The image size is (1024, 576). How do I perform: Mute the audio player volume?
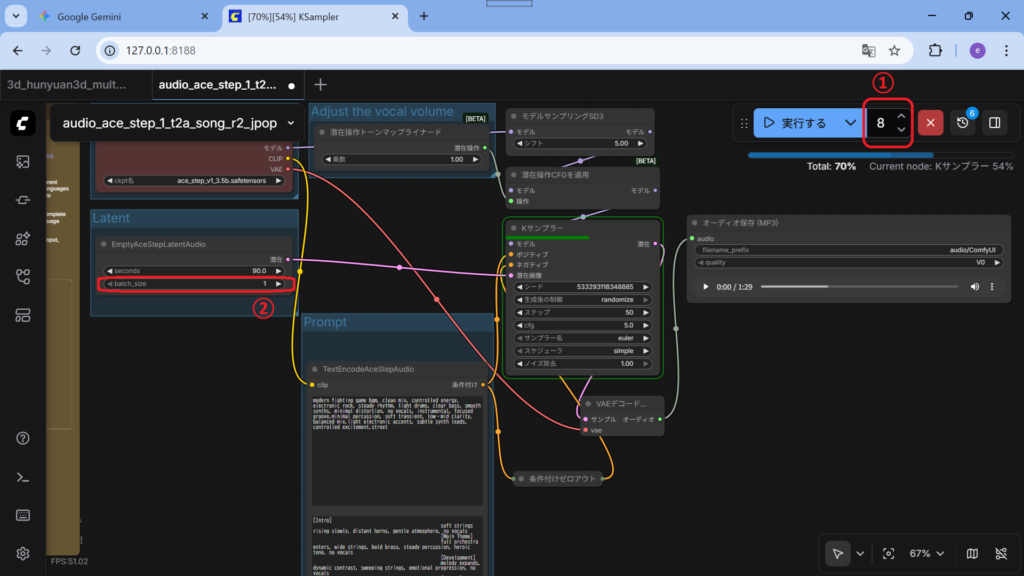click(975, 287)
